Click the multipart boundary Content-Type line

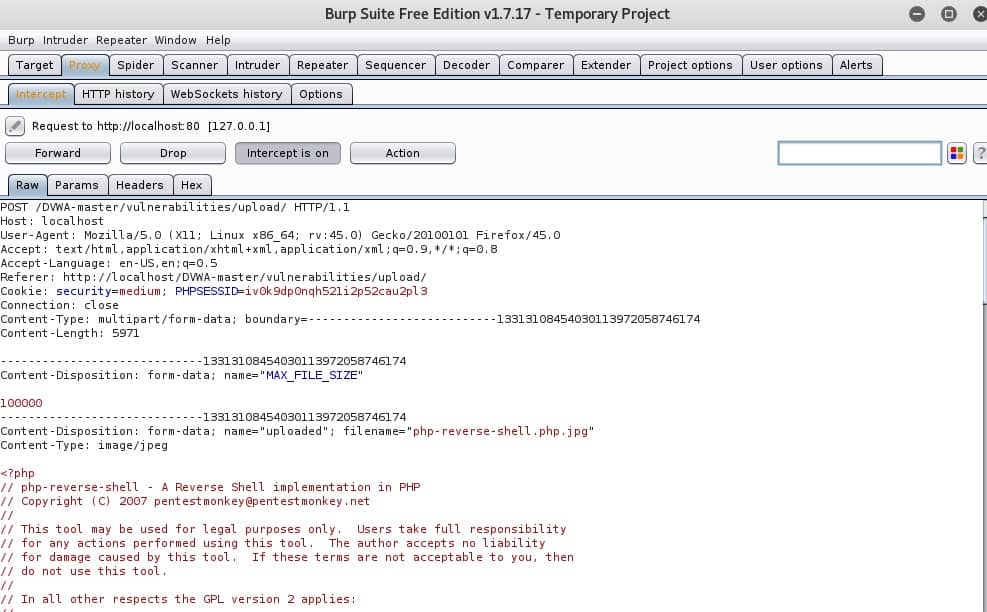point(350,319)
